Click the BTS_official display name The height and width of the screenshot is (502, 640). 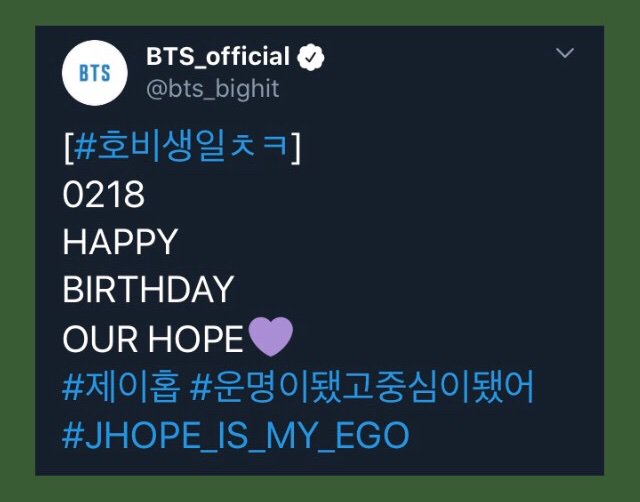coord(218,56)
